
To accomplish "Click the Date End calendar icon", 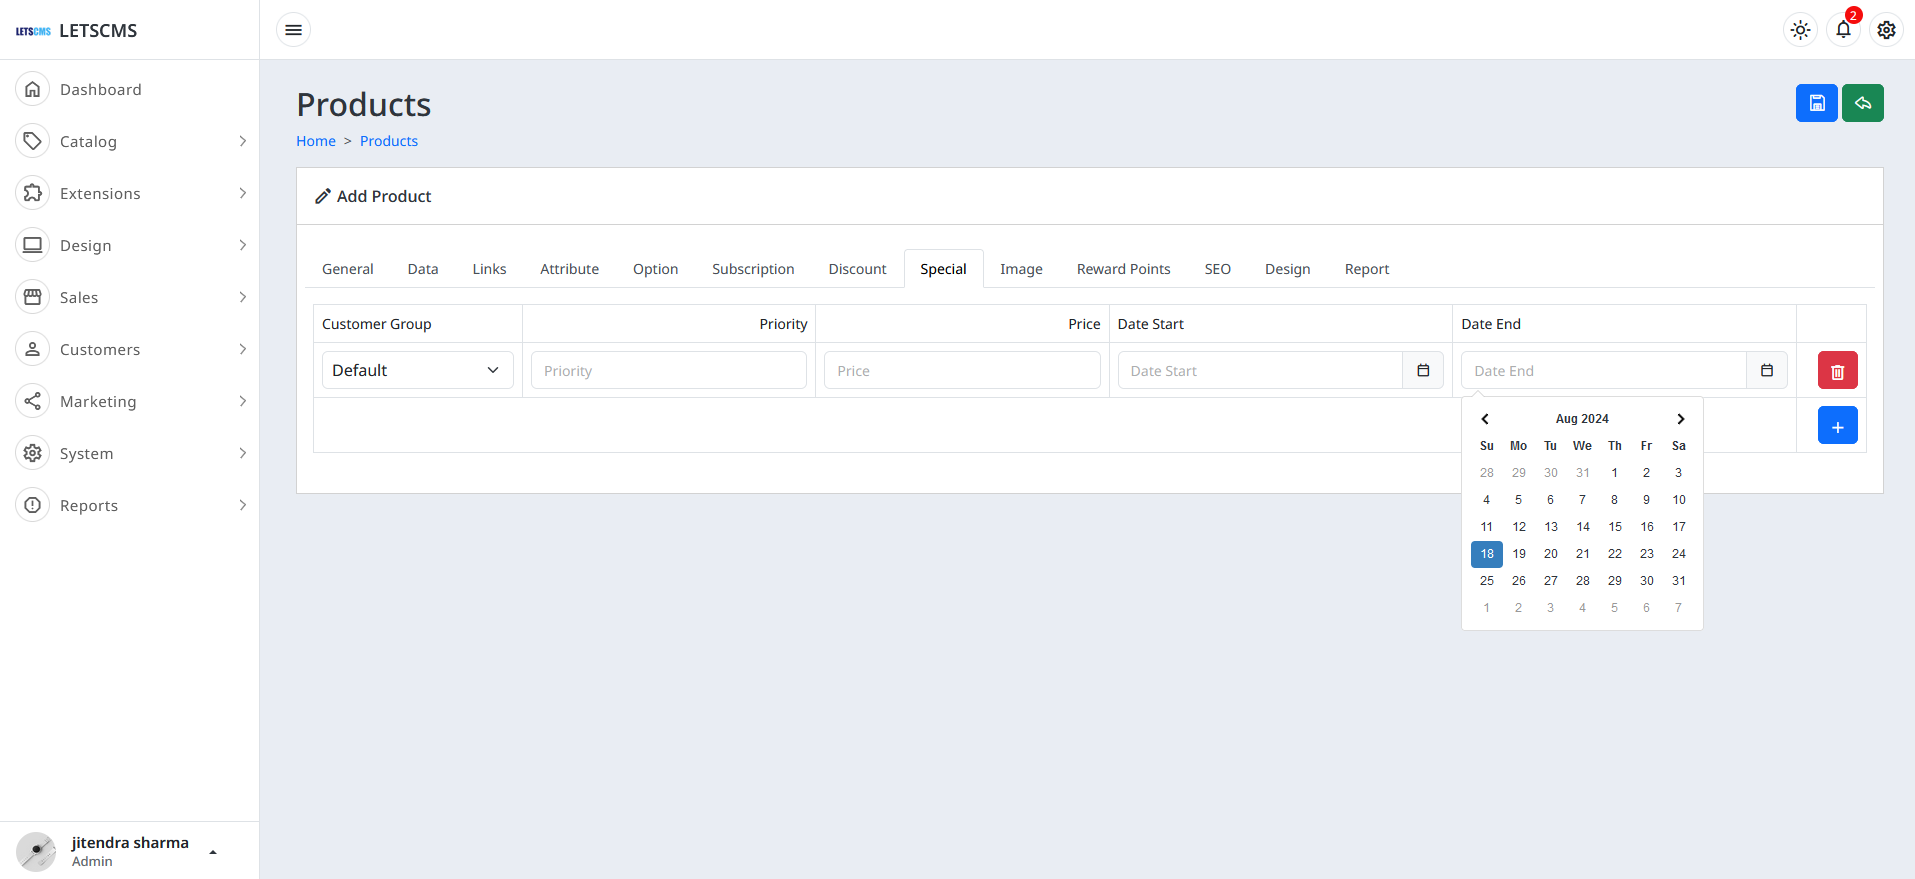I will click(x=1767, y=371).
